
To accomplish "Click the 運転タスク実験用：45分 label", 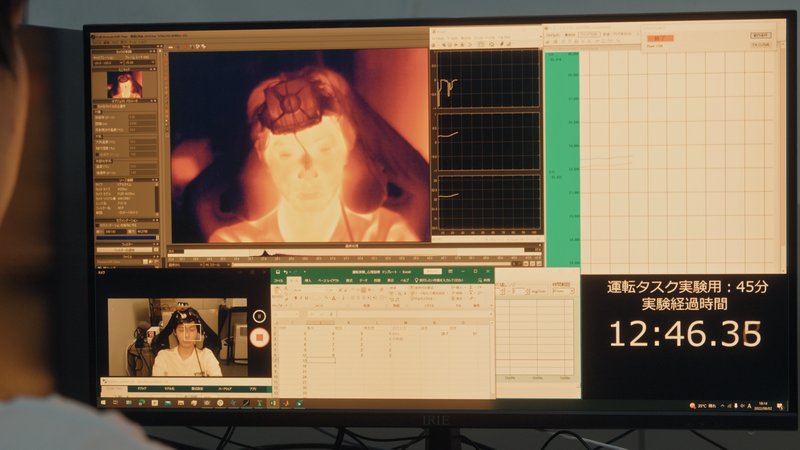I will click(687, 287).
